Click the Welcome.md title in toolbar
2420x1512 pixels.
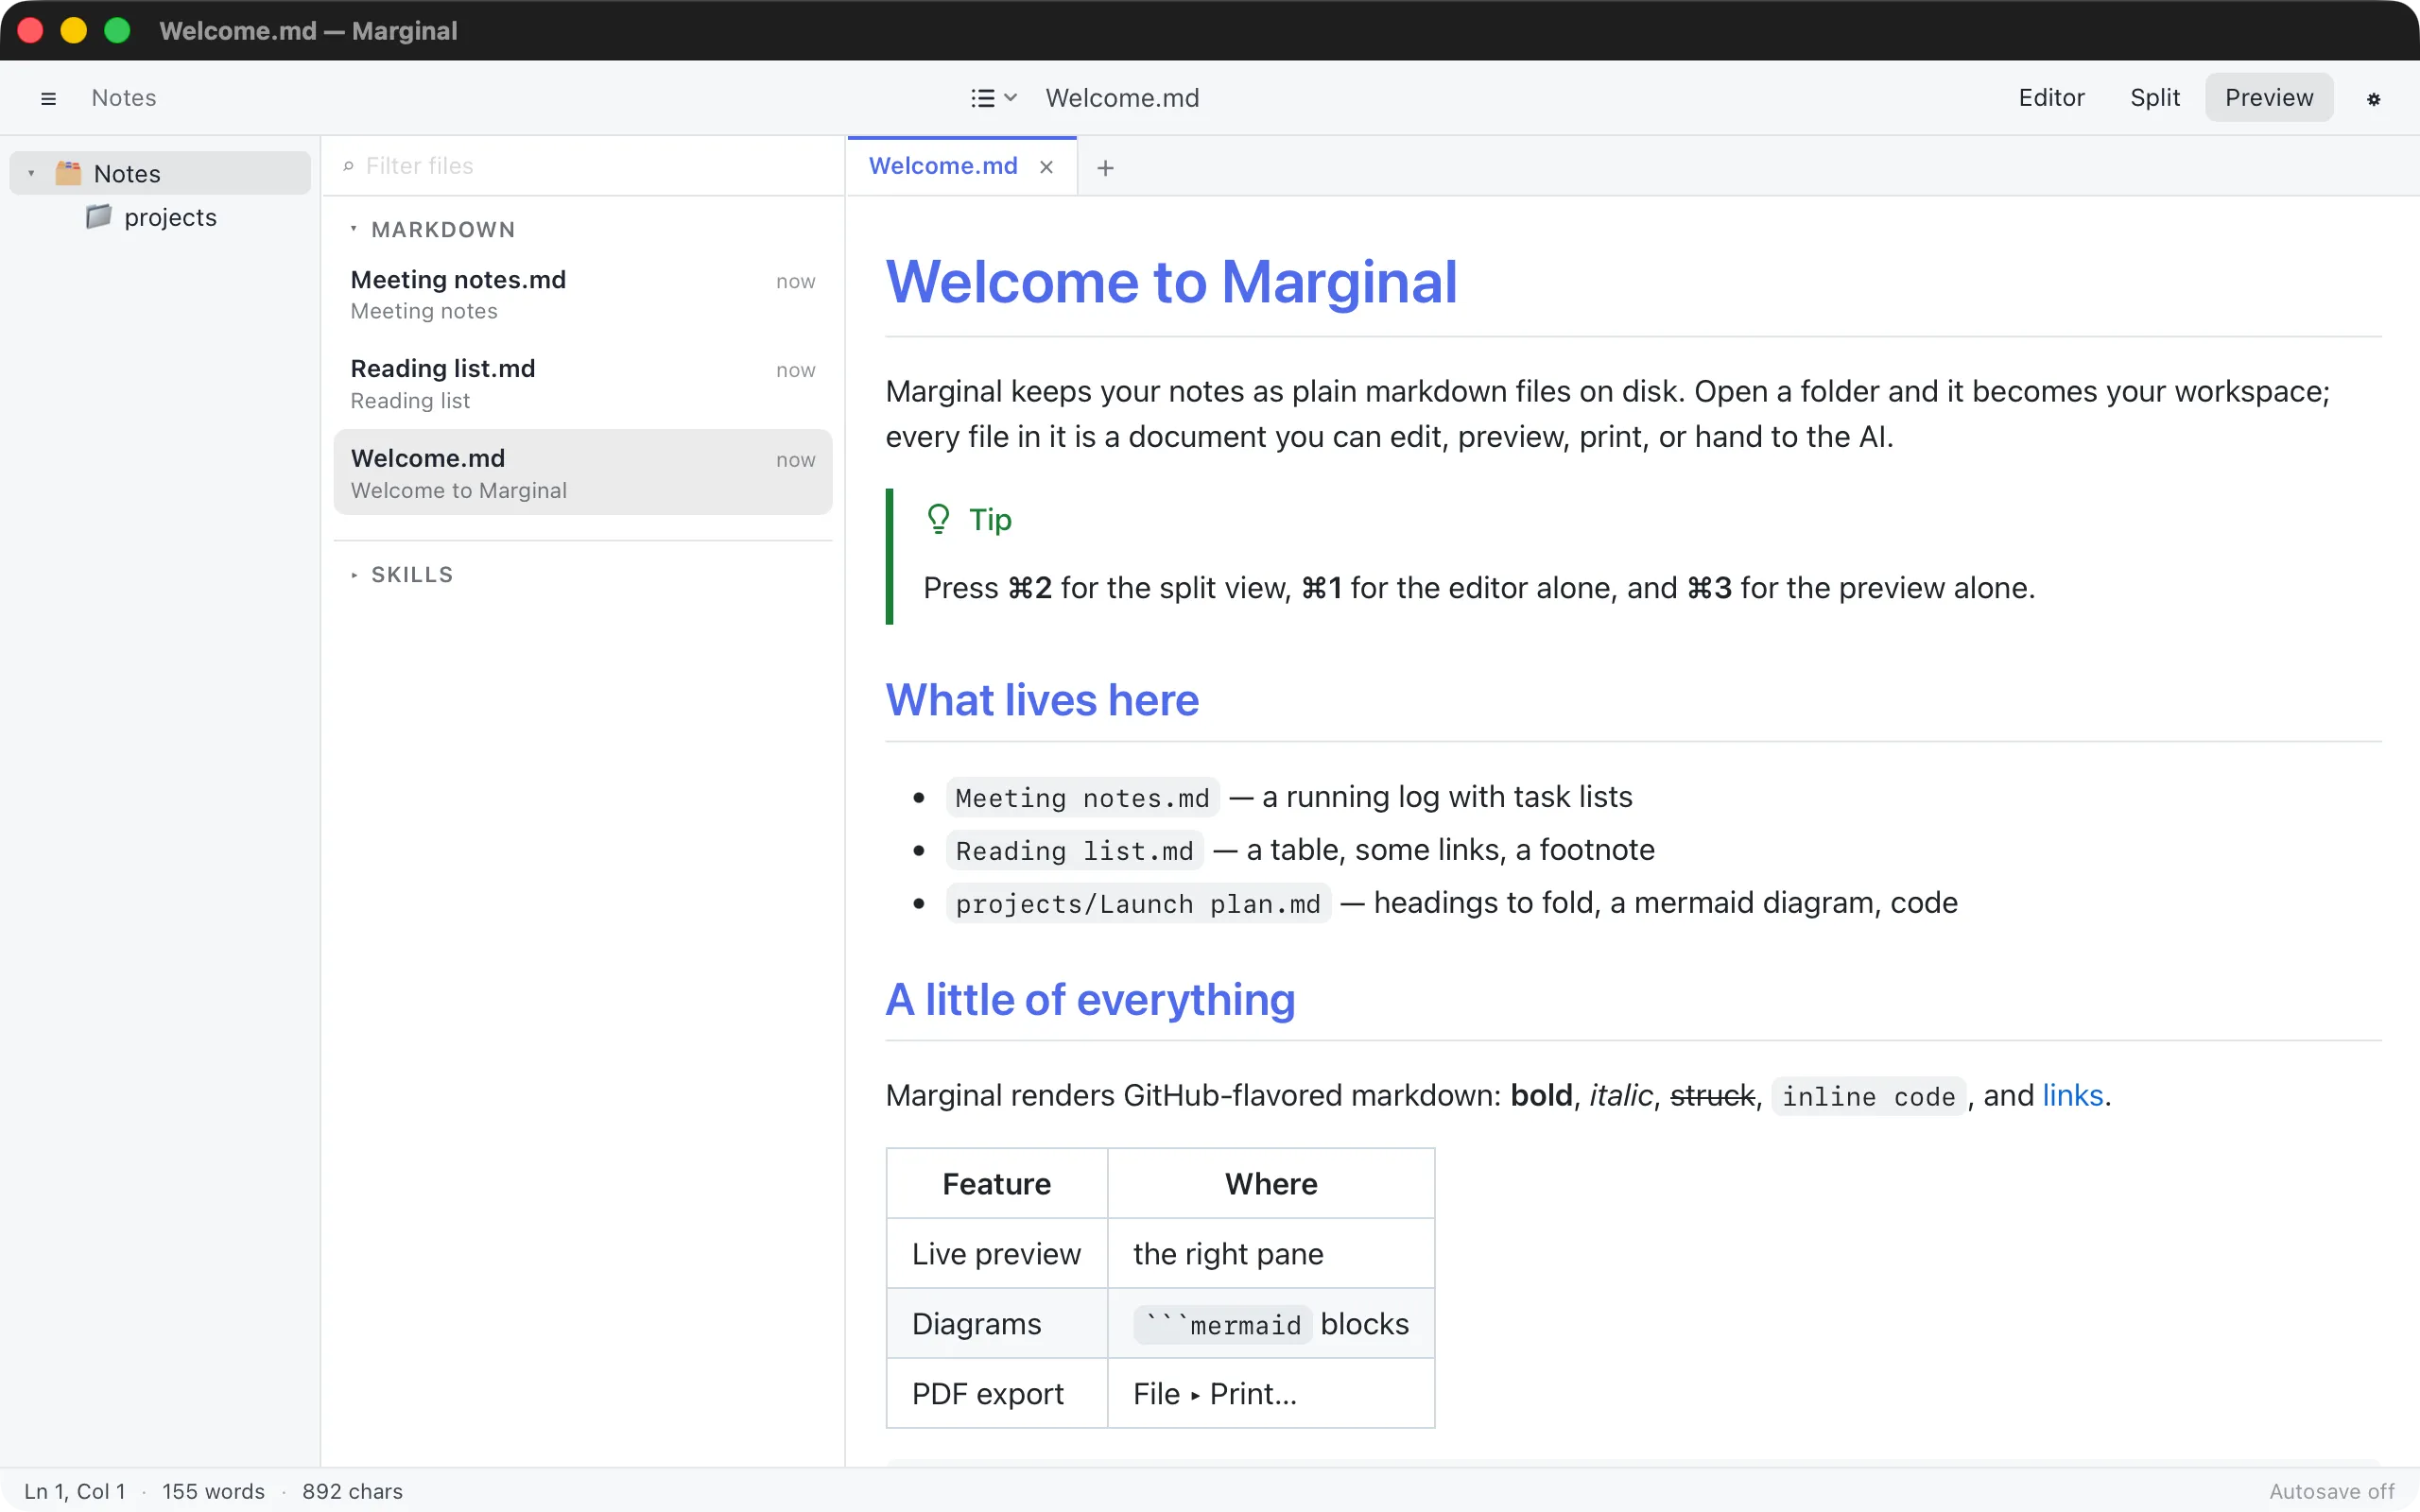(1122, 98)
